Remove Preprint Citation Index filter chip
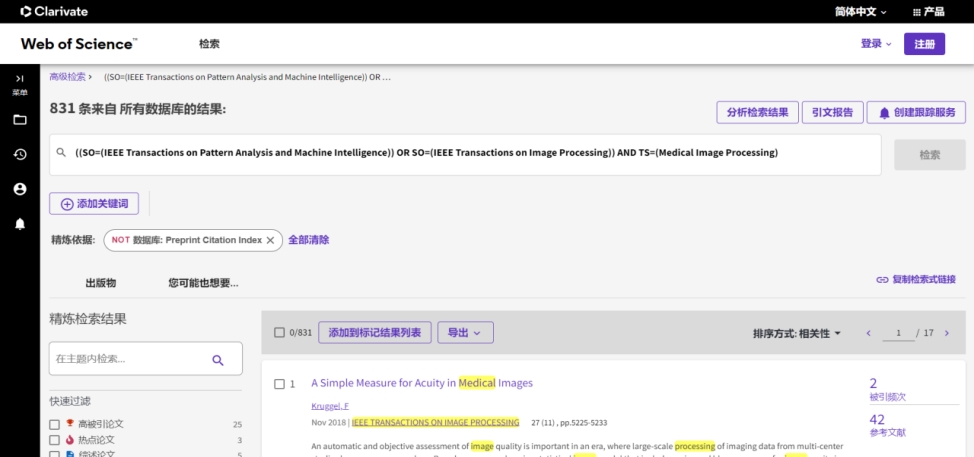 pyautogui.click(x=270, y=240)
